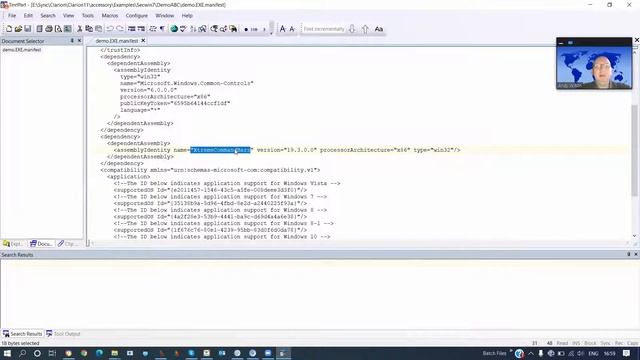This screenshot has width=640, height=360.
Task: Open the Search menu
Action: pos(48,16)
